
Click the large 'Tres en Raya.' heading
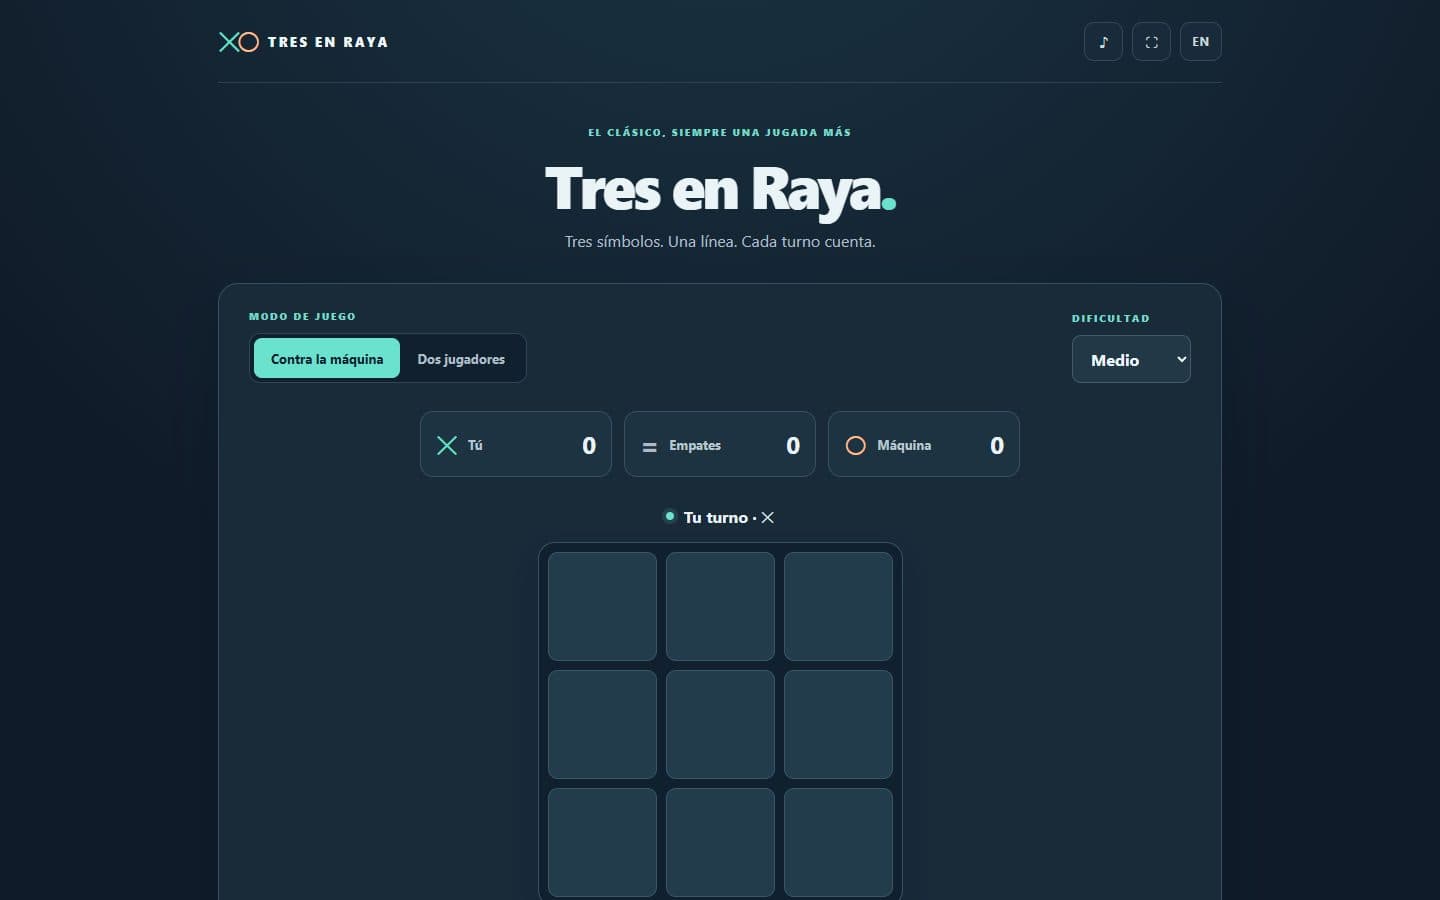pos(720,189)
